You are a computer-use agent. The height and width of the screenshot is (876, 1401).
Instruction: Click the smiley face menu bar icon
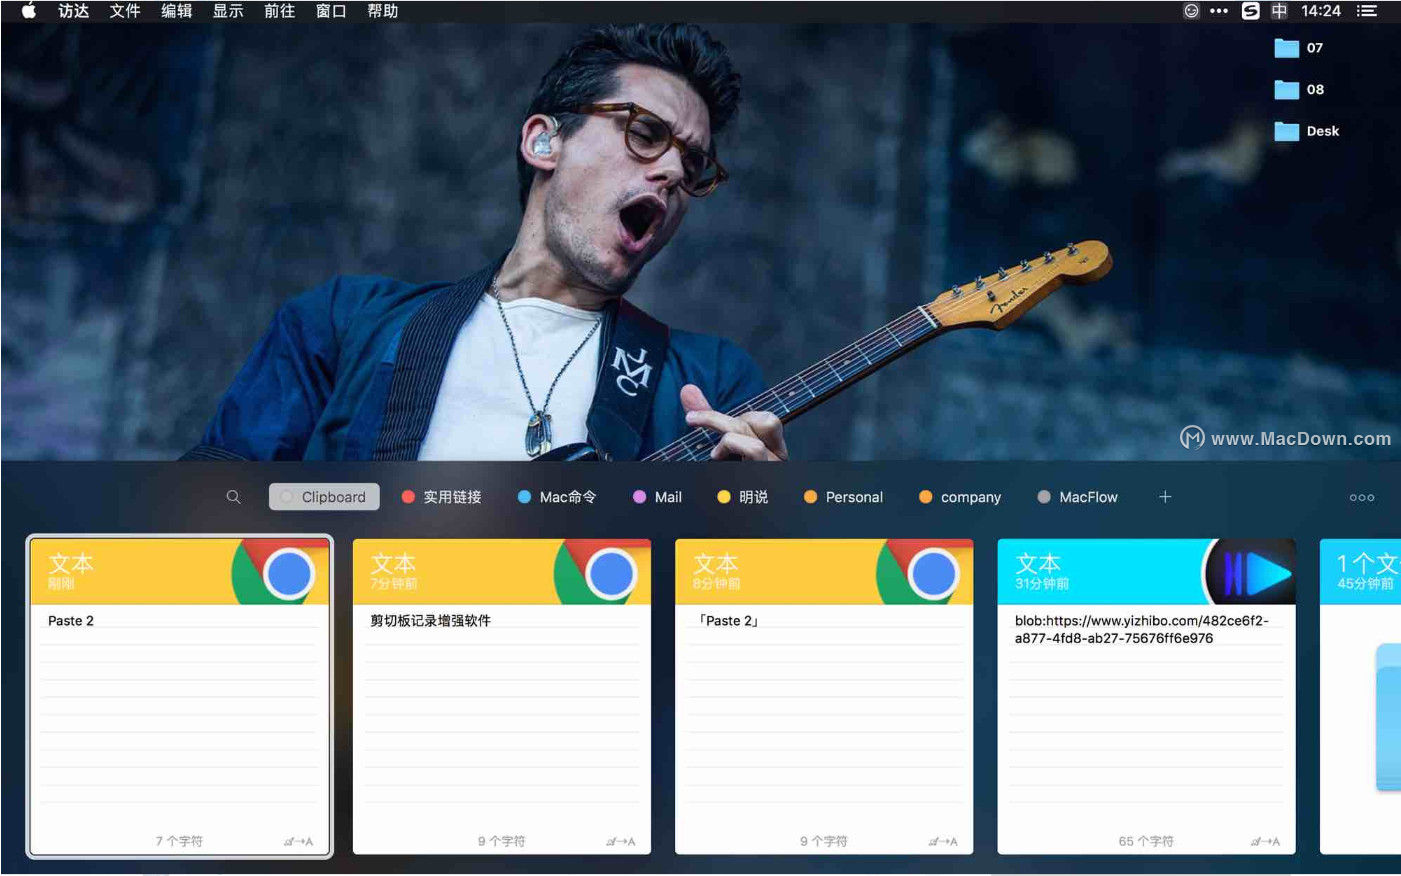click(1191, 11)
